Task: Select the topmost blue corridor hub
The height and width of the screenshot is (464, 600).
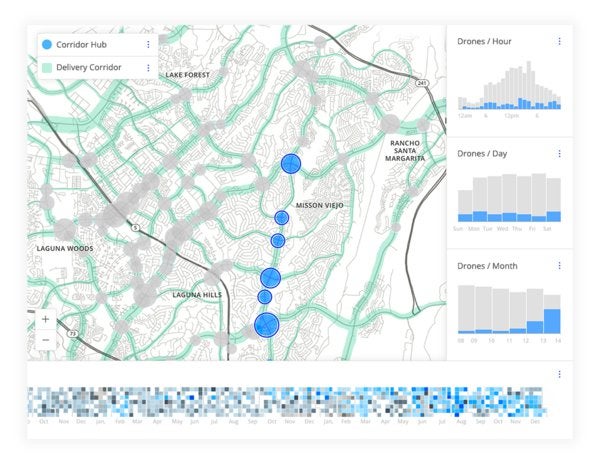Action: click(x=291, y=164)
